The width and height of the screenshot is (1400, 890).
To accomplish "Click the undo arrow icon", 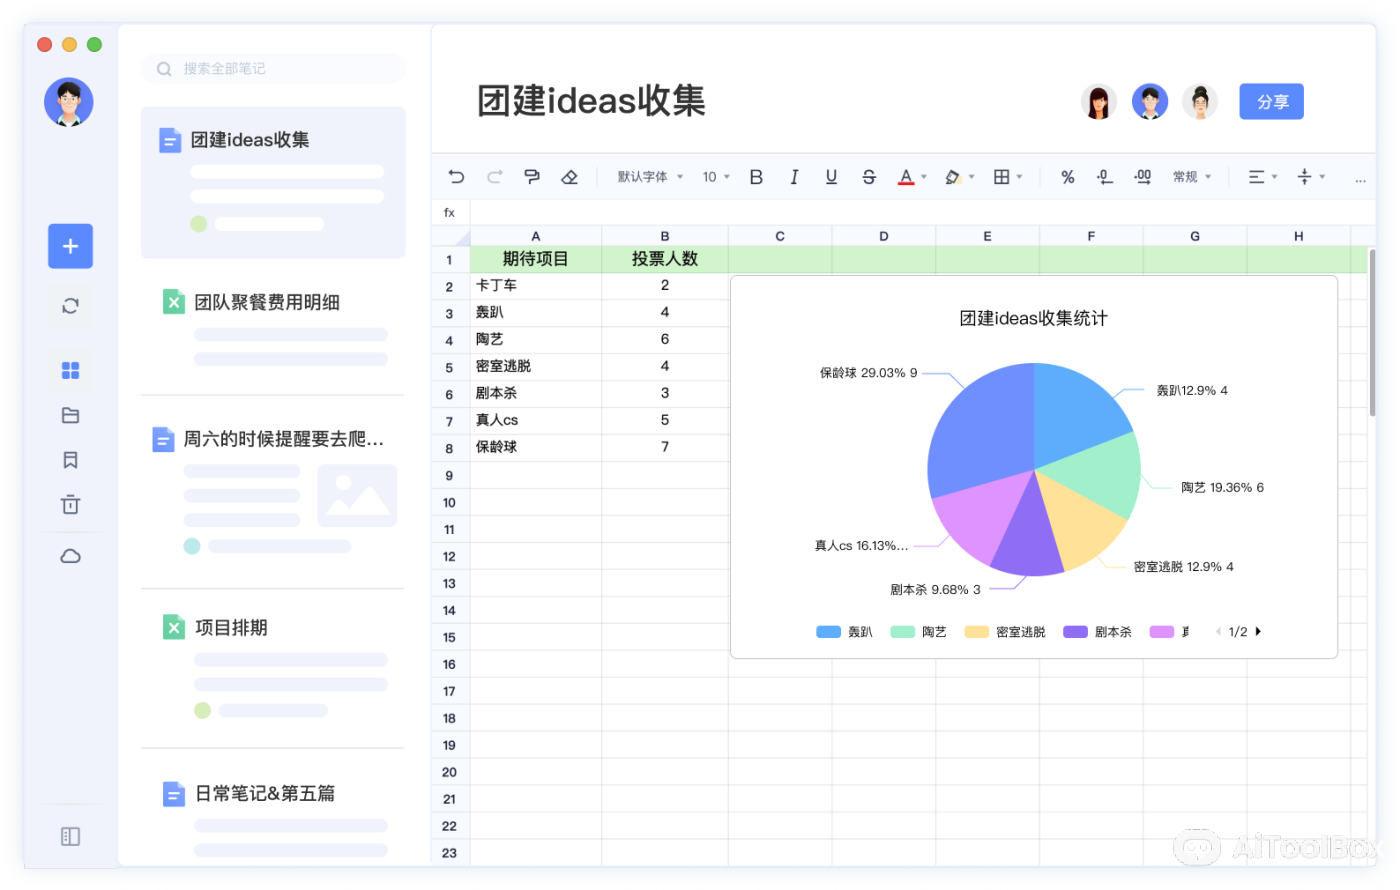I will 456,177.
